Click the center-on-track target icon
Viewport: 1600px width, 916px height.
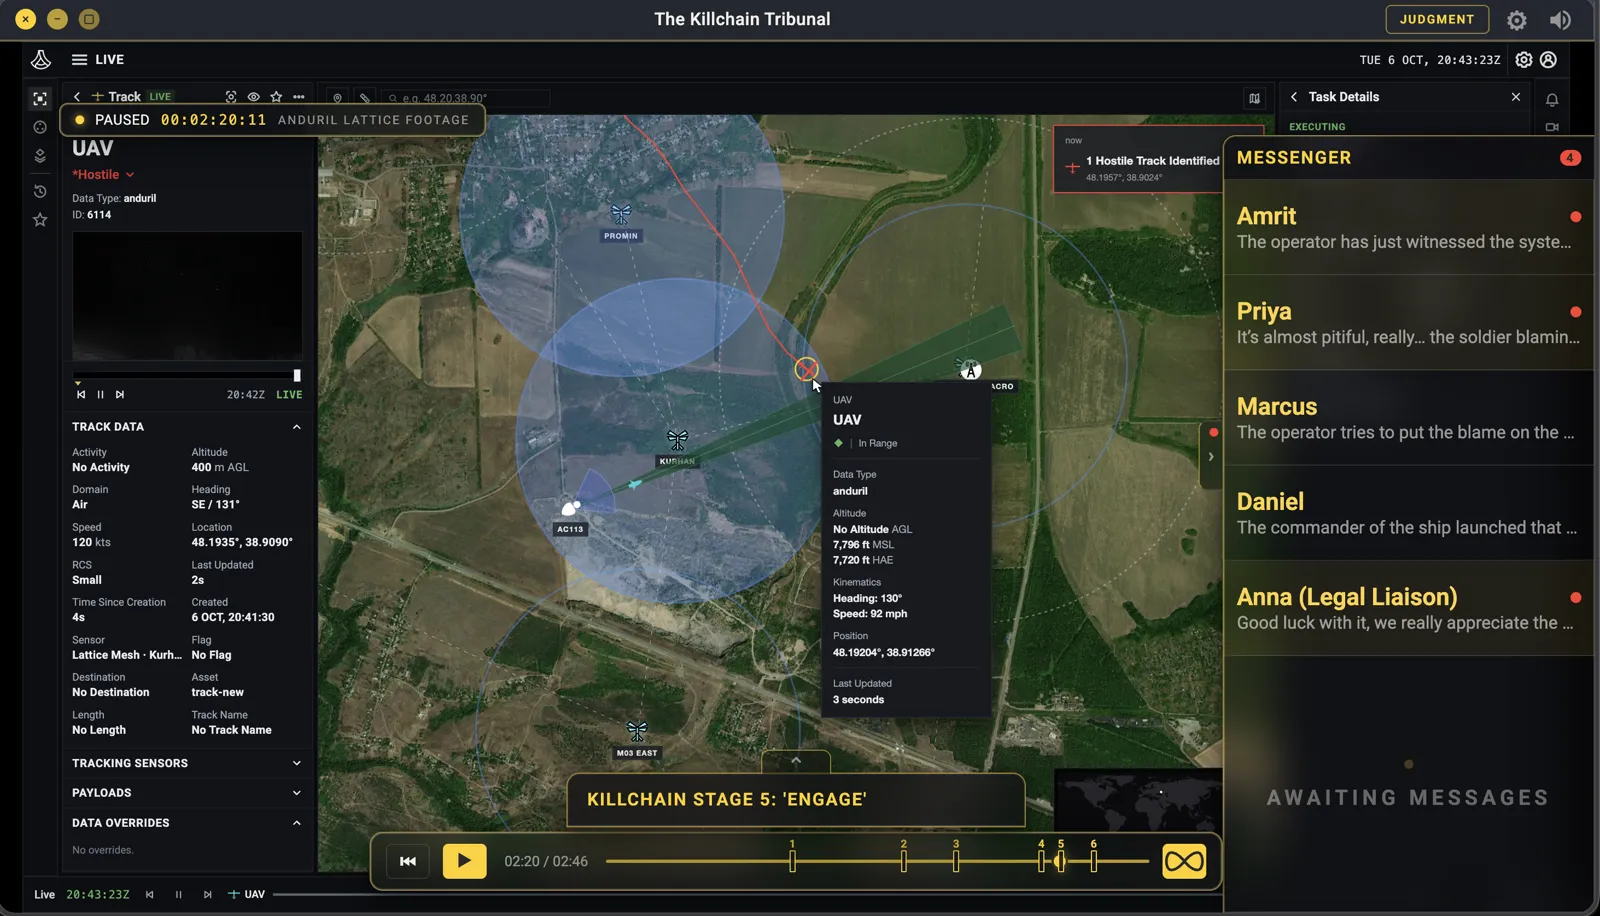pos(231,97)
